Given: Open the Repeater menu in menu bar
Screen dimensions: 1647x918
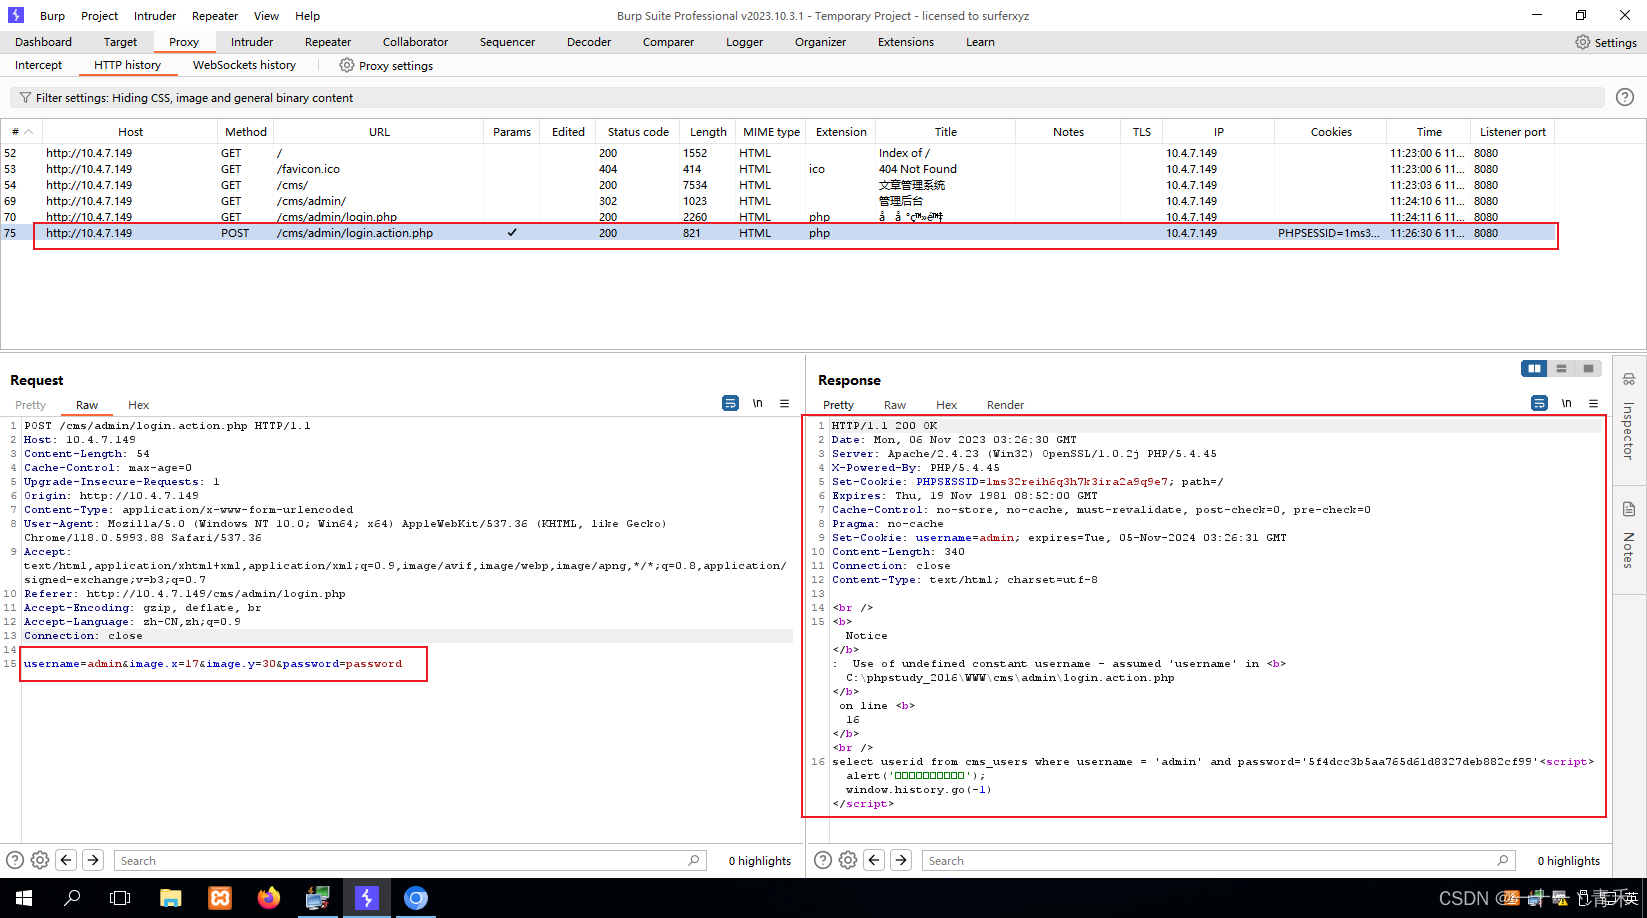Looking at the screenshot, I should point(215,16).
